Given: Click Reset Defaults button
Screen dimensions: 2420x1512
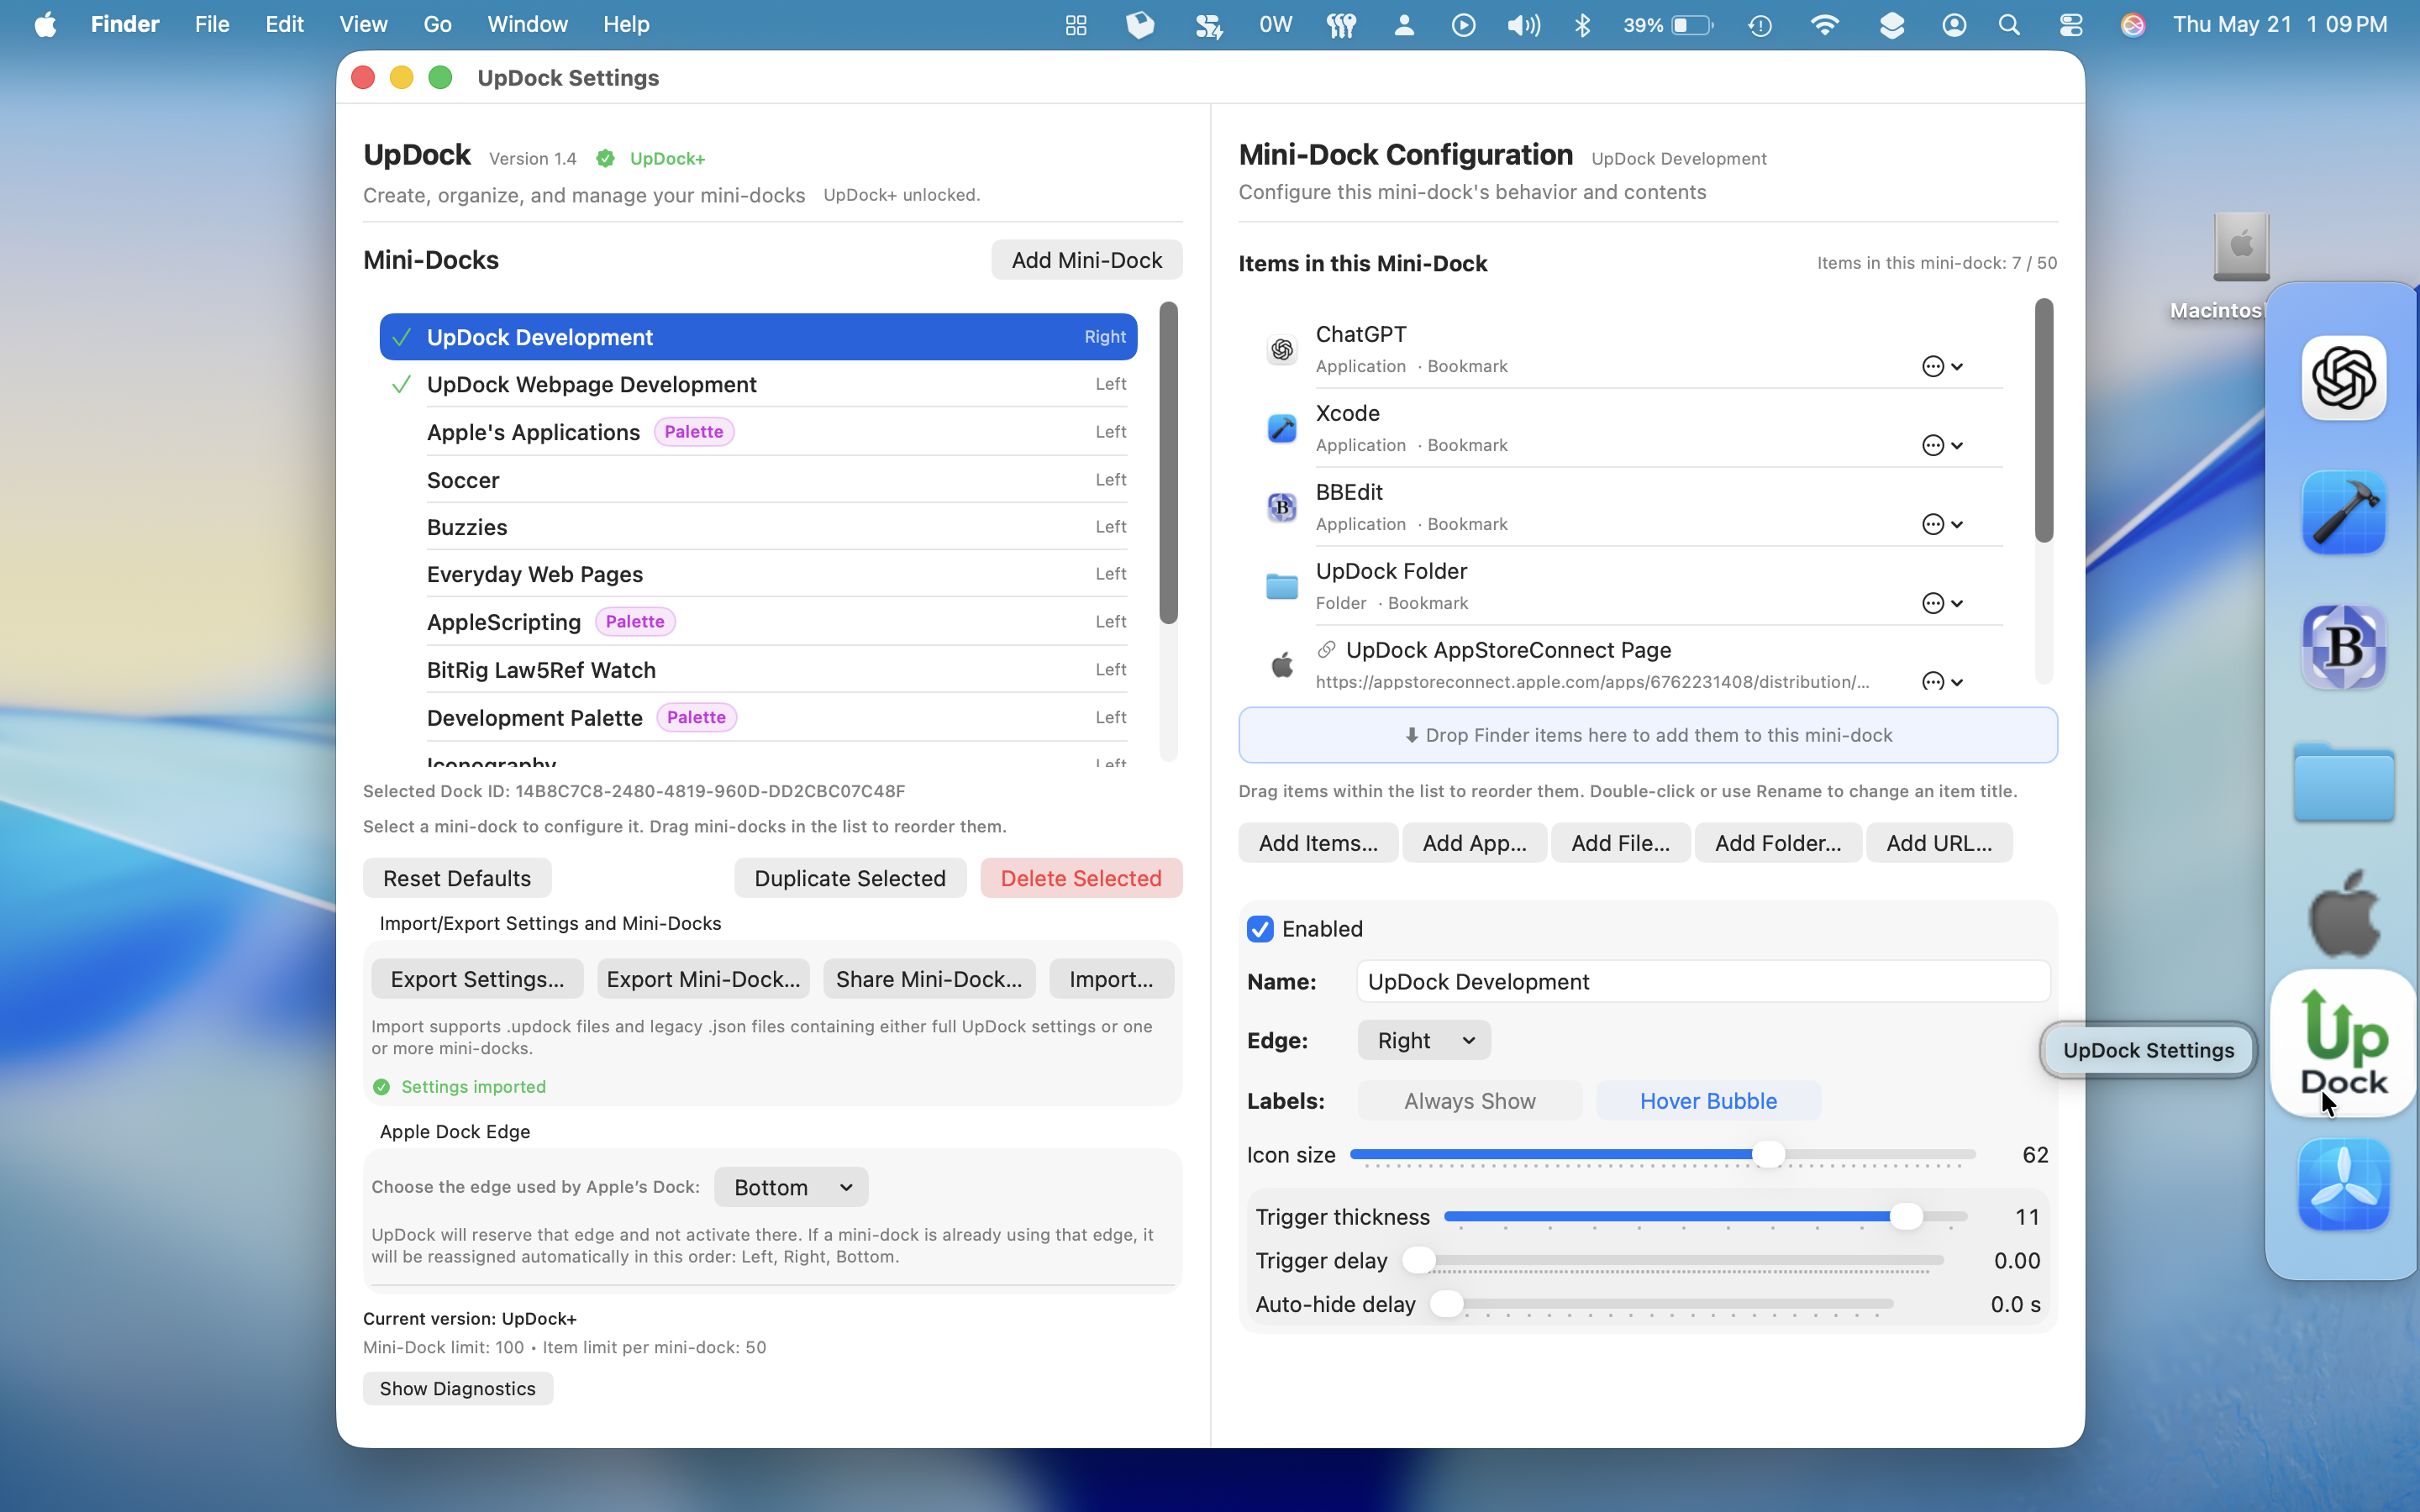Looking at the screenshot, I should (457, 878).
